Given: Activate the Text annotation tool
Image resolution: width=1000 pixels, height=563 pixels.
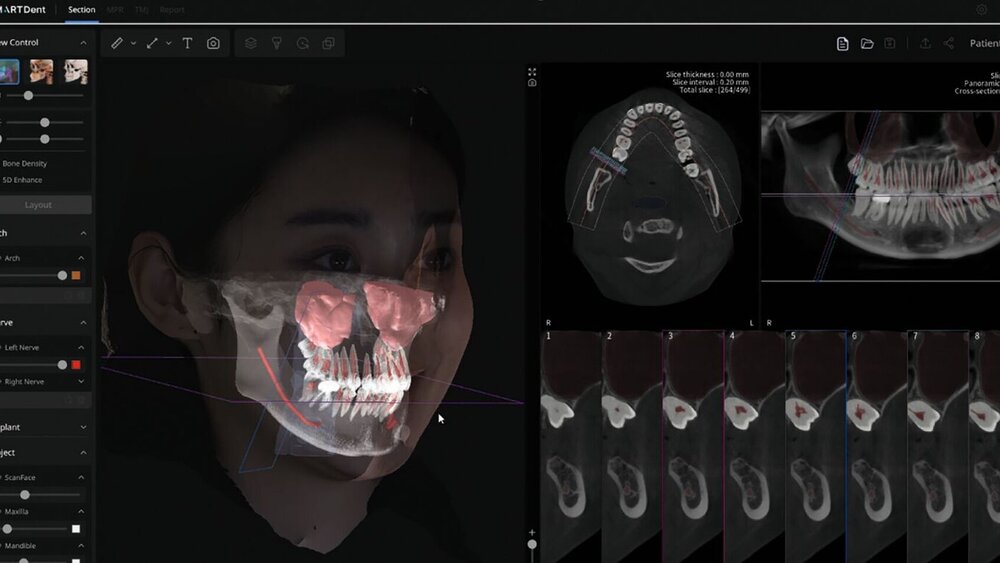Looking at the screenshot, I should point(187,43).
